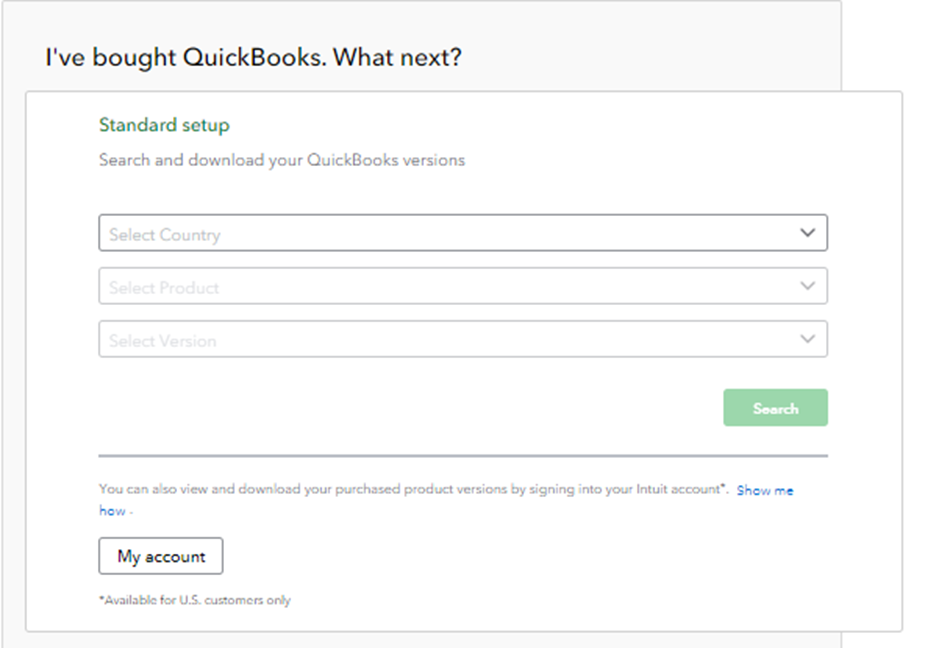Open the Select Version dropdown
Image resolution: width=925 pixels, height=648 pixels.
click(x=462, y=339)
